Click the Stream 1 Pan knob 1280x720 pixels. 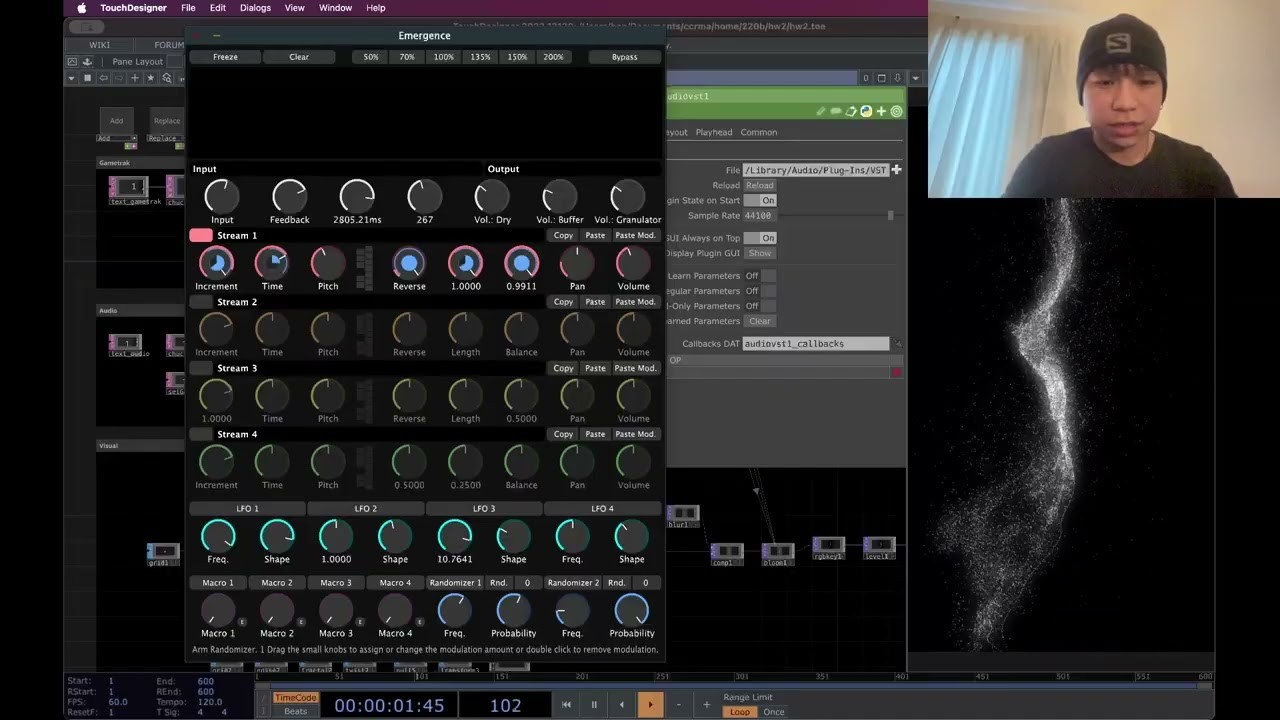tap(577, 263)
